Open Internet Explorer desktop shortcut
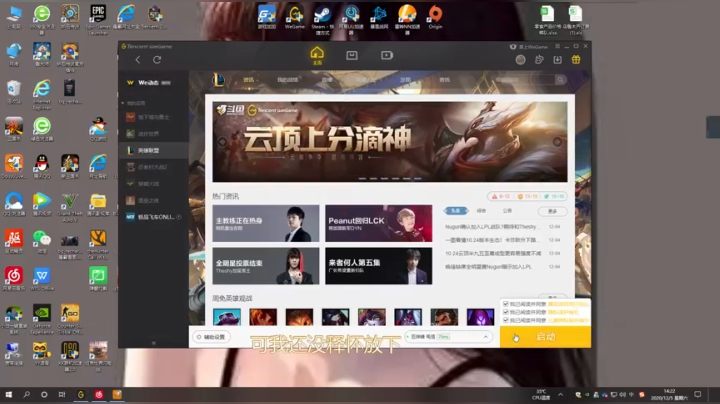The height and width of the screenshot is (404, 720). point(42,94)
